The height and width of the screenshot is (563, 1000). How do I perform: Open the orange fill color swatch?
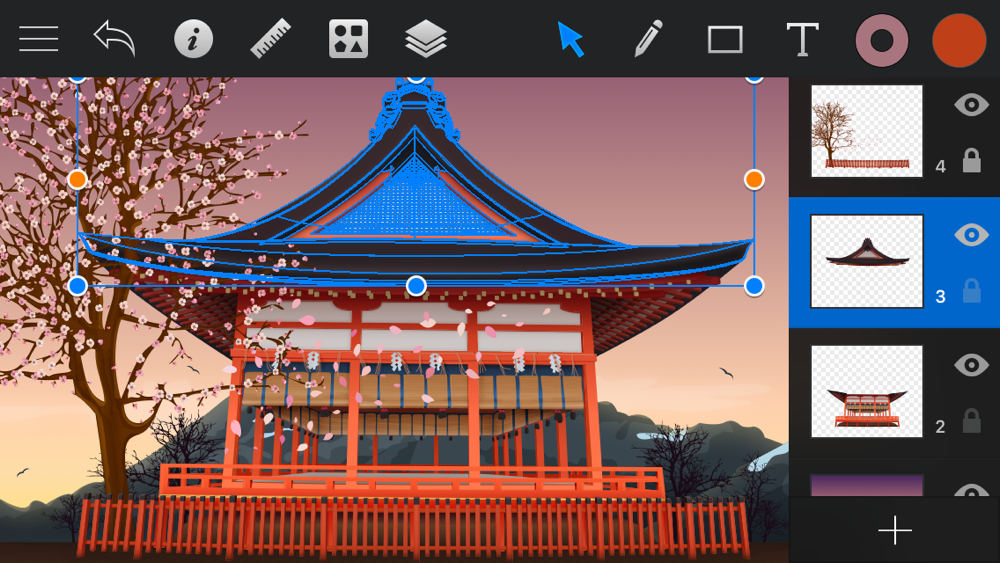(x=959, y=40)
